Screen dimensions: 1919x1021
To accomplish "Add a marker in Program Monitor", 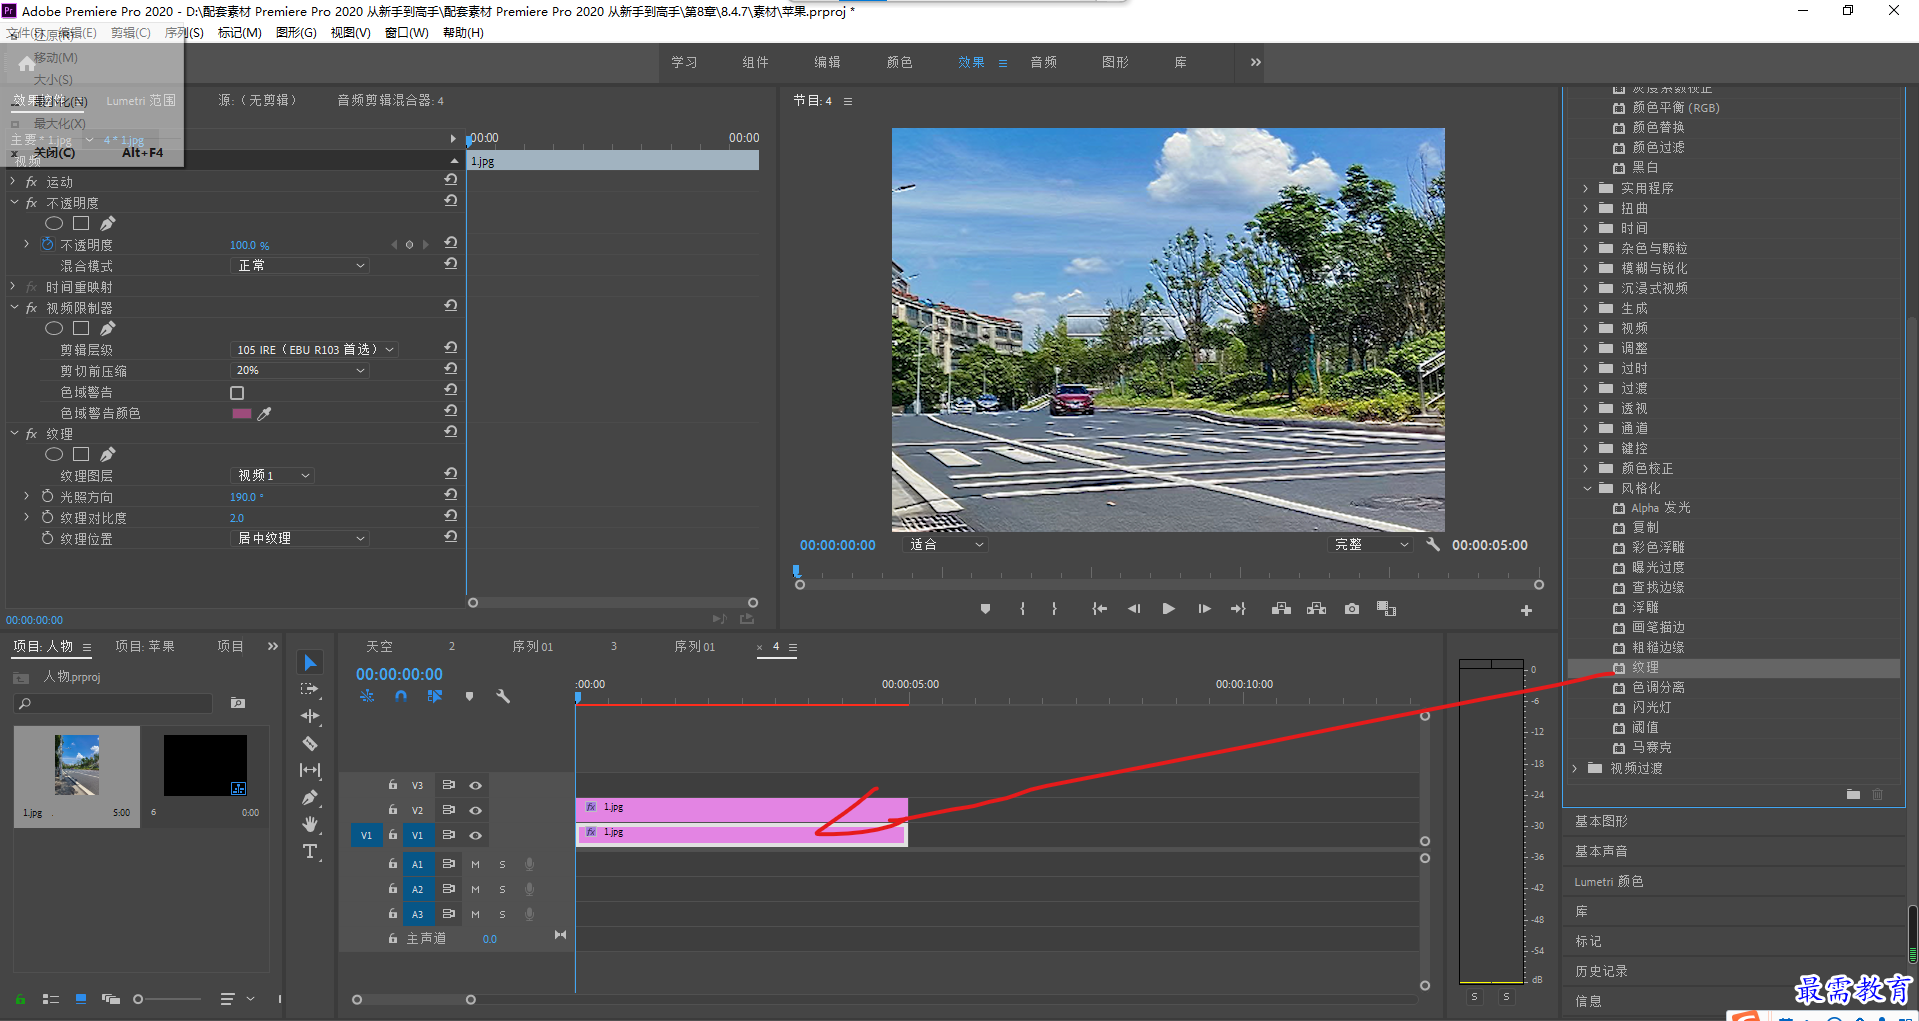I will pyautogui.click(x=985, y=609).
